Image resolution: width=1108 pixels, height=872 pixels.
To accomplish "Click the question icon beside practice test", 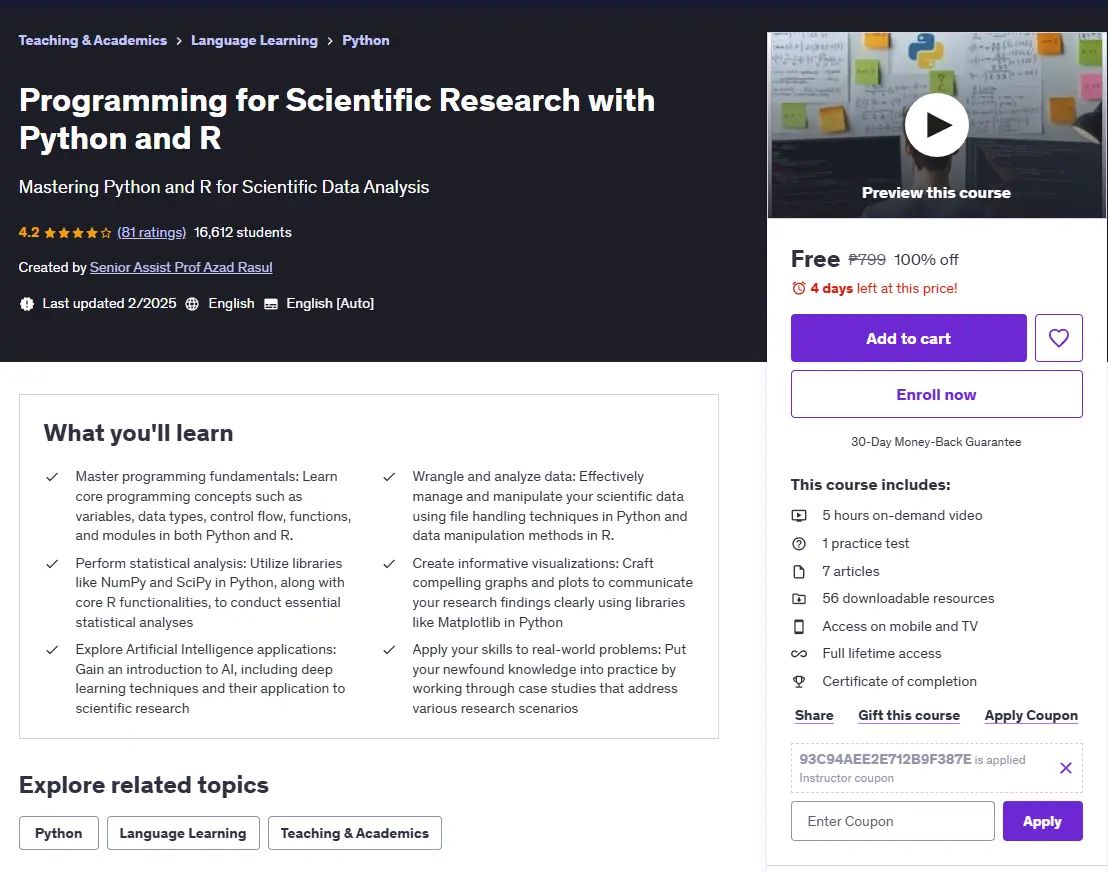I will point(798,543).
